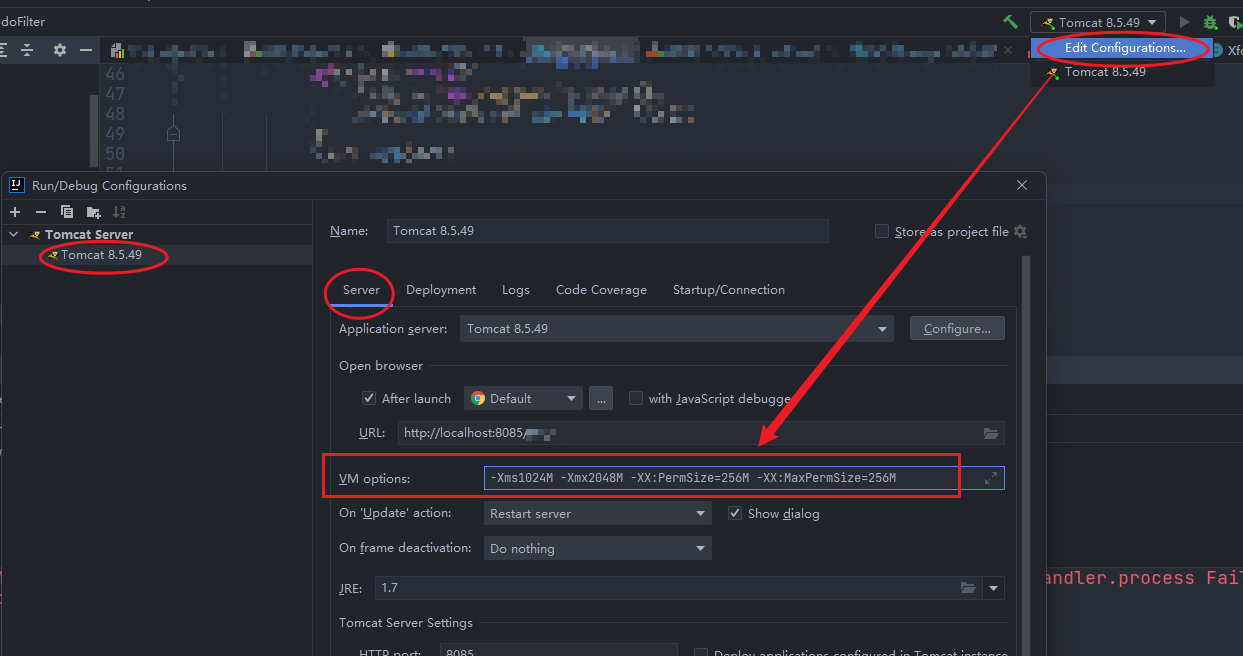Open the Application server dropdown
1243x656 pixels.
point(677,328)
